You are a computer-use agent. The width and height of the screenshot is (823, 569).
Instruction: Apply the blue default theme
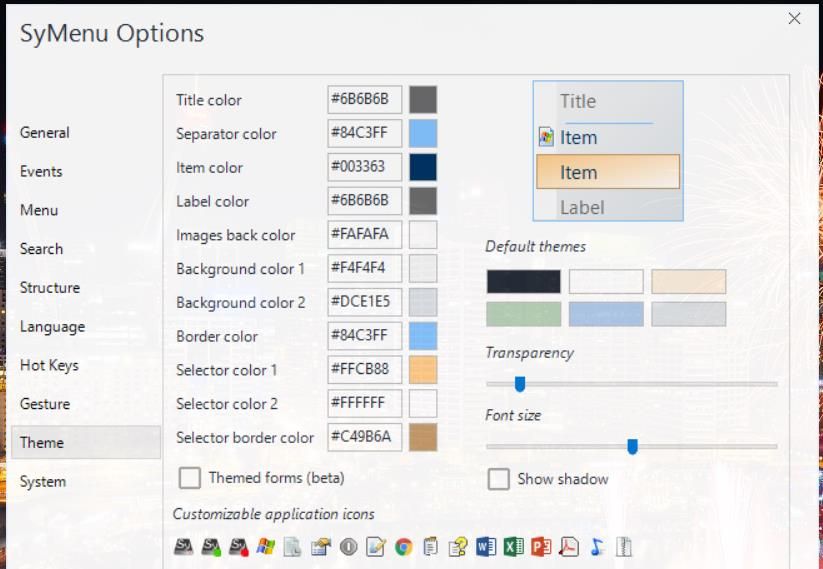(x=606, y=314)
